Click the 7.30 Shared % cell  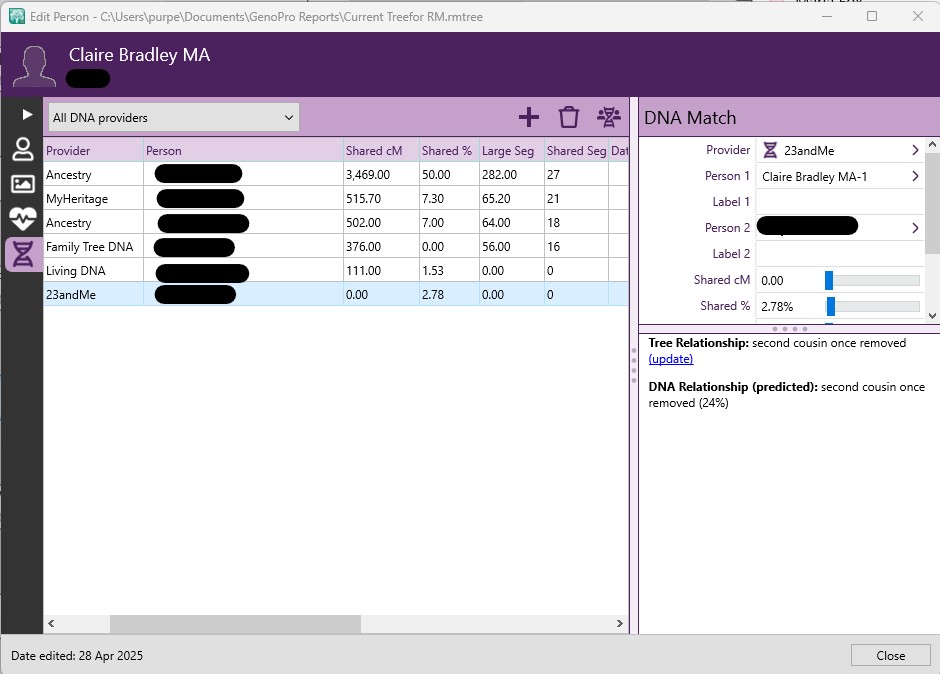pyautogui.click(x=449, y=198)
